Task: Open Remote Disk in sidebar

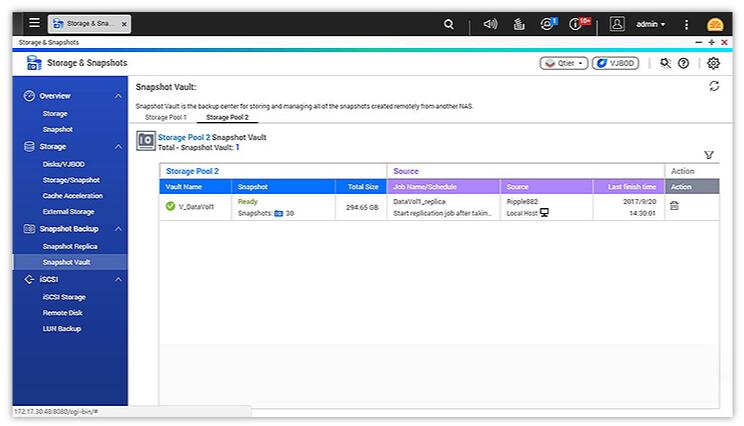Action: coord(63,313)
